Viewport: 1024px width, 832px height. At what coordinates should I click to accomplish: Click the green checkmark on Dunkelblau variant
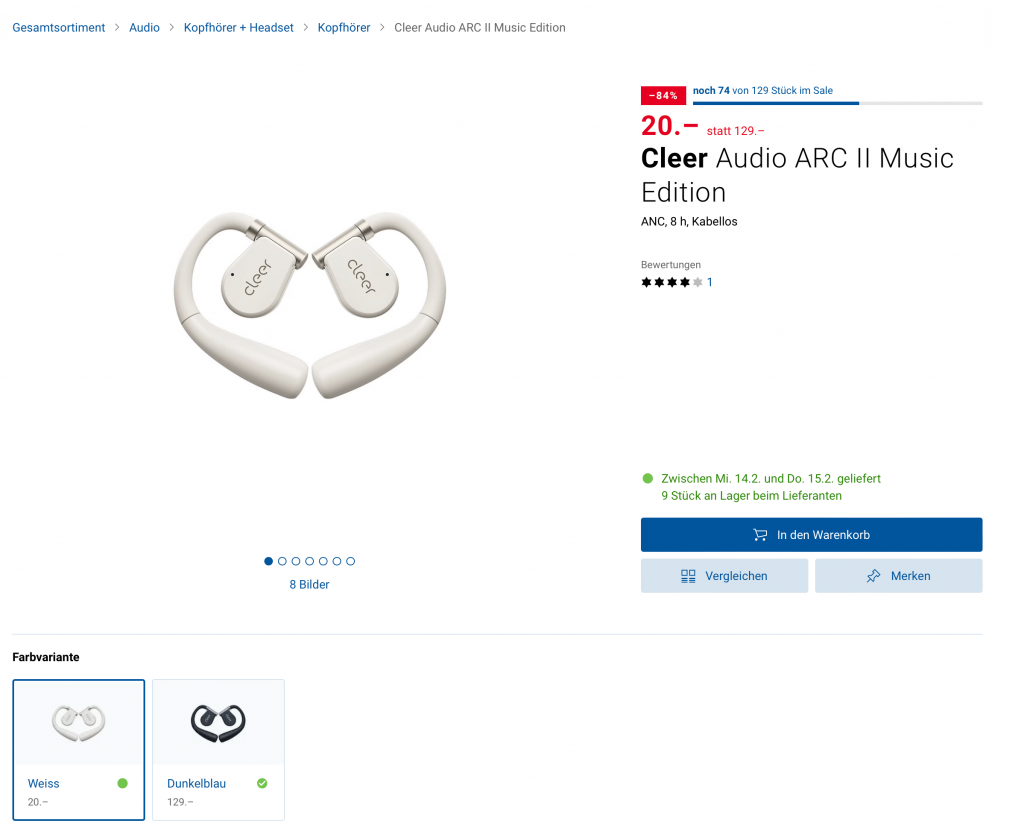click(262, 784)
